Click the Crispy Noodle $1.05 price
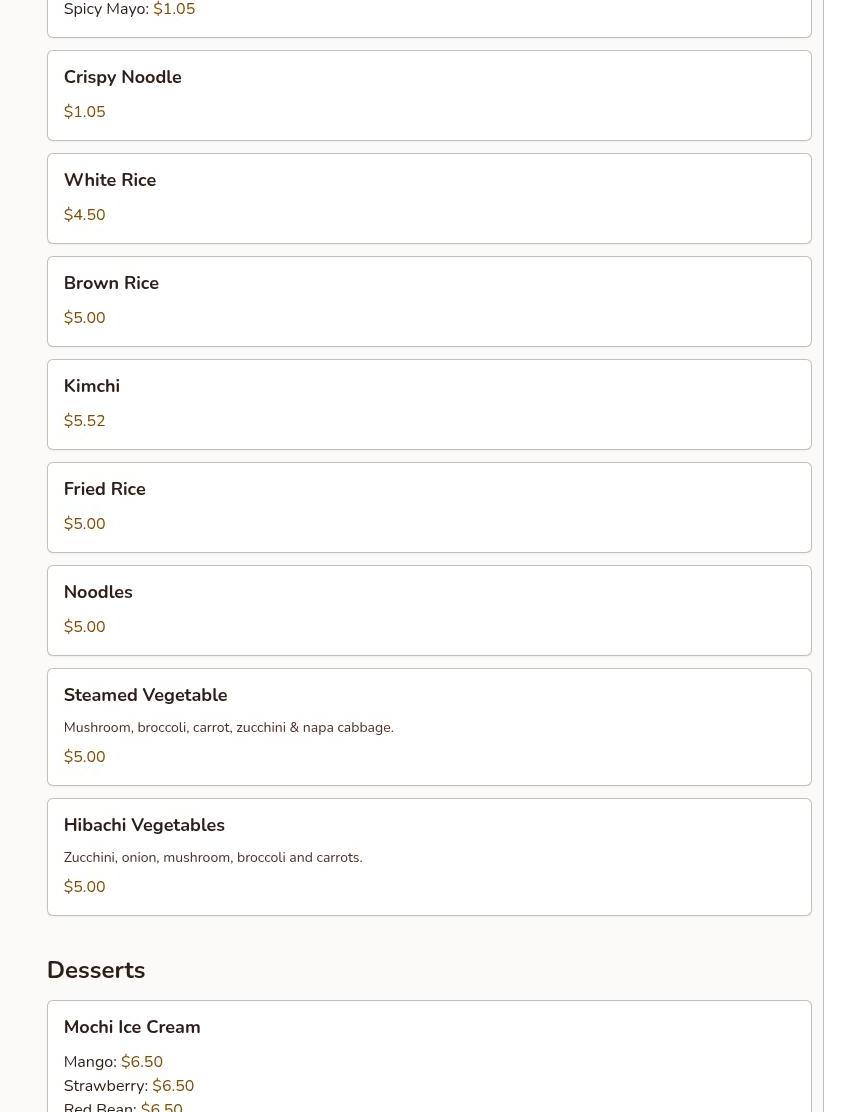Viewport: 844px width, 1112px height. [x=84, y=112]
